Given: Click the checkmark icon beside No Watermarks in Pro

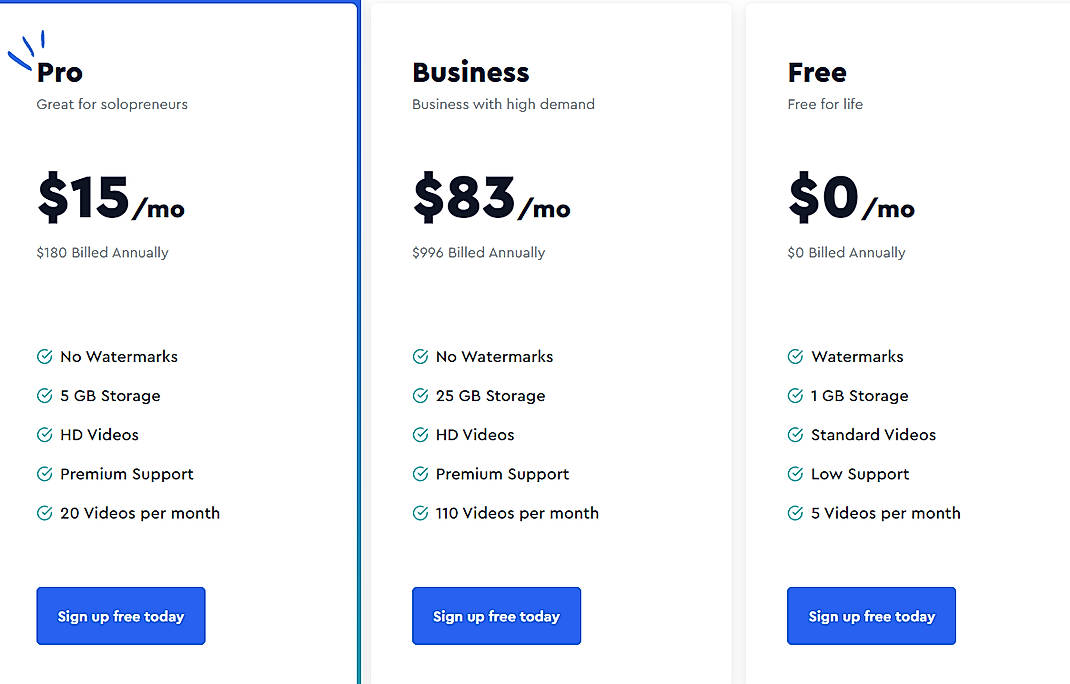Looking at the screenshot, I should [44, 356].
